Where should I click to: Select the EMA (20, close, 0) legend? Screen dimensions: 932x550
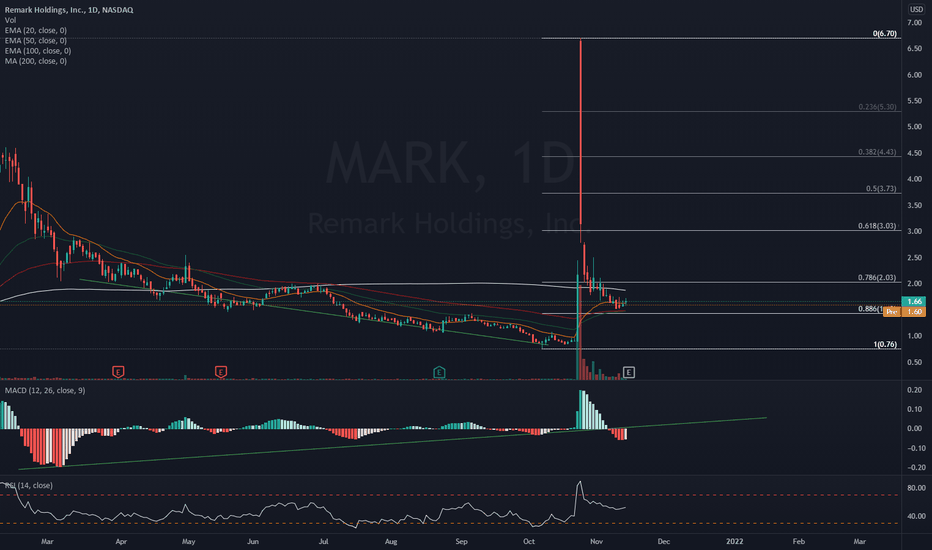pos(36,30)
